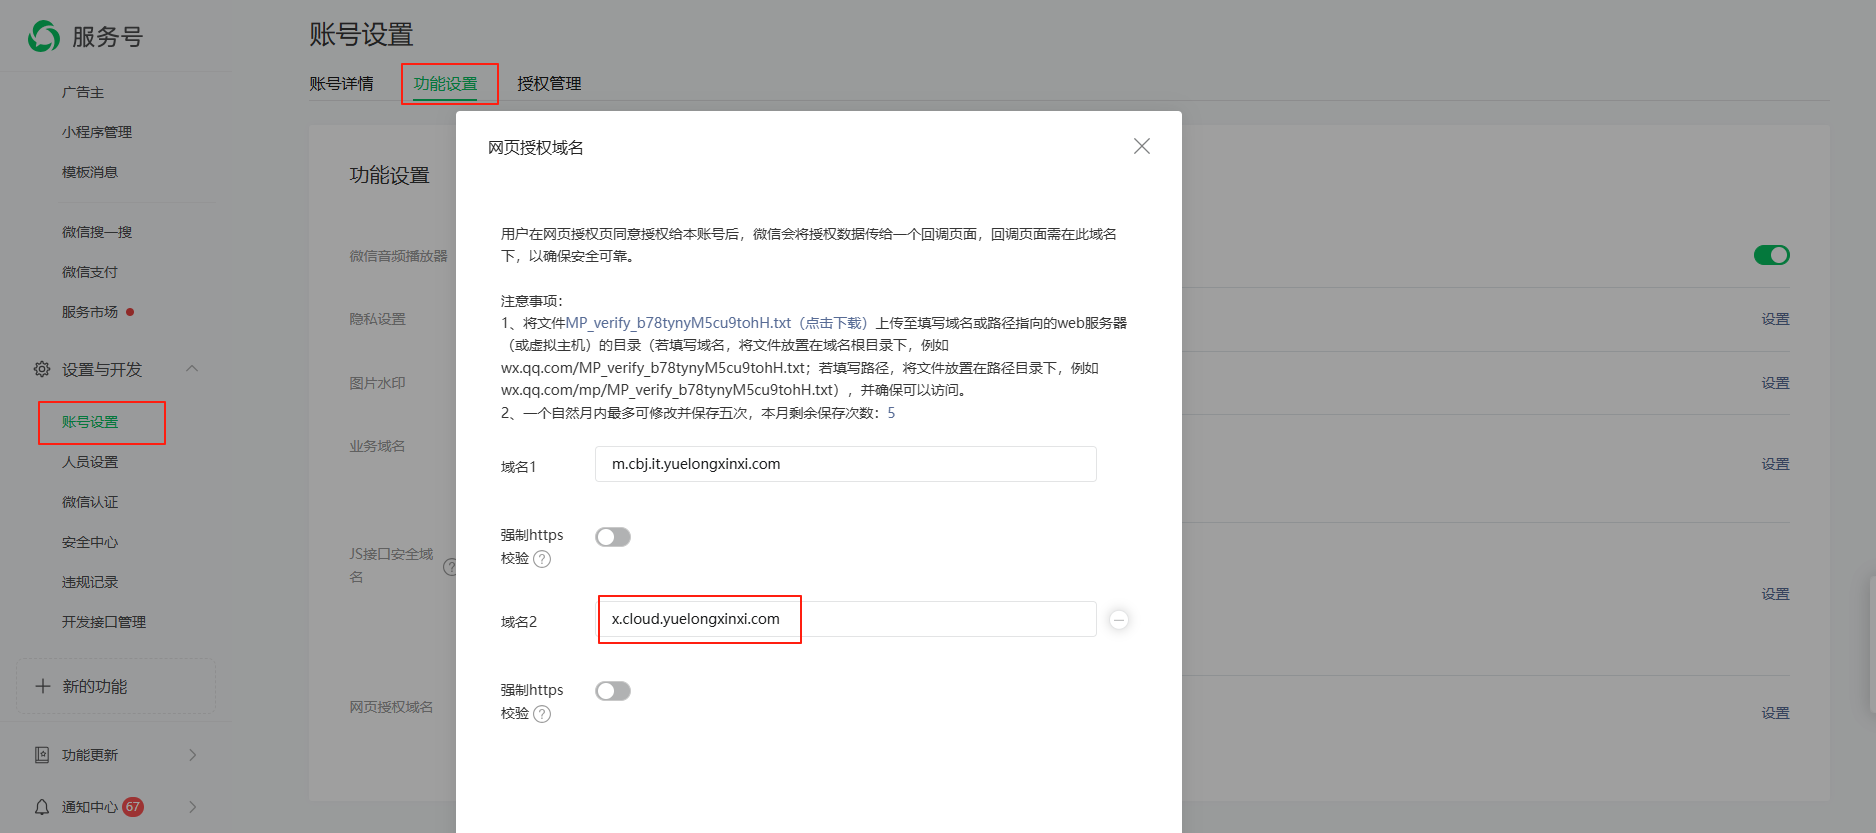Click the 网页授权域名 dialog title
This screenshot has height=833, width=1876.
click(x=536, y=148)
